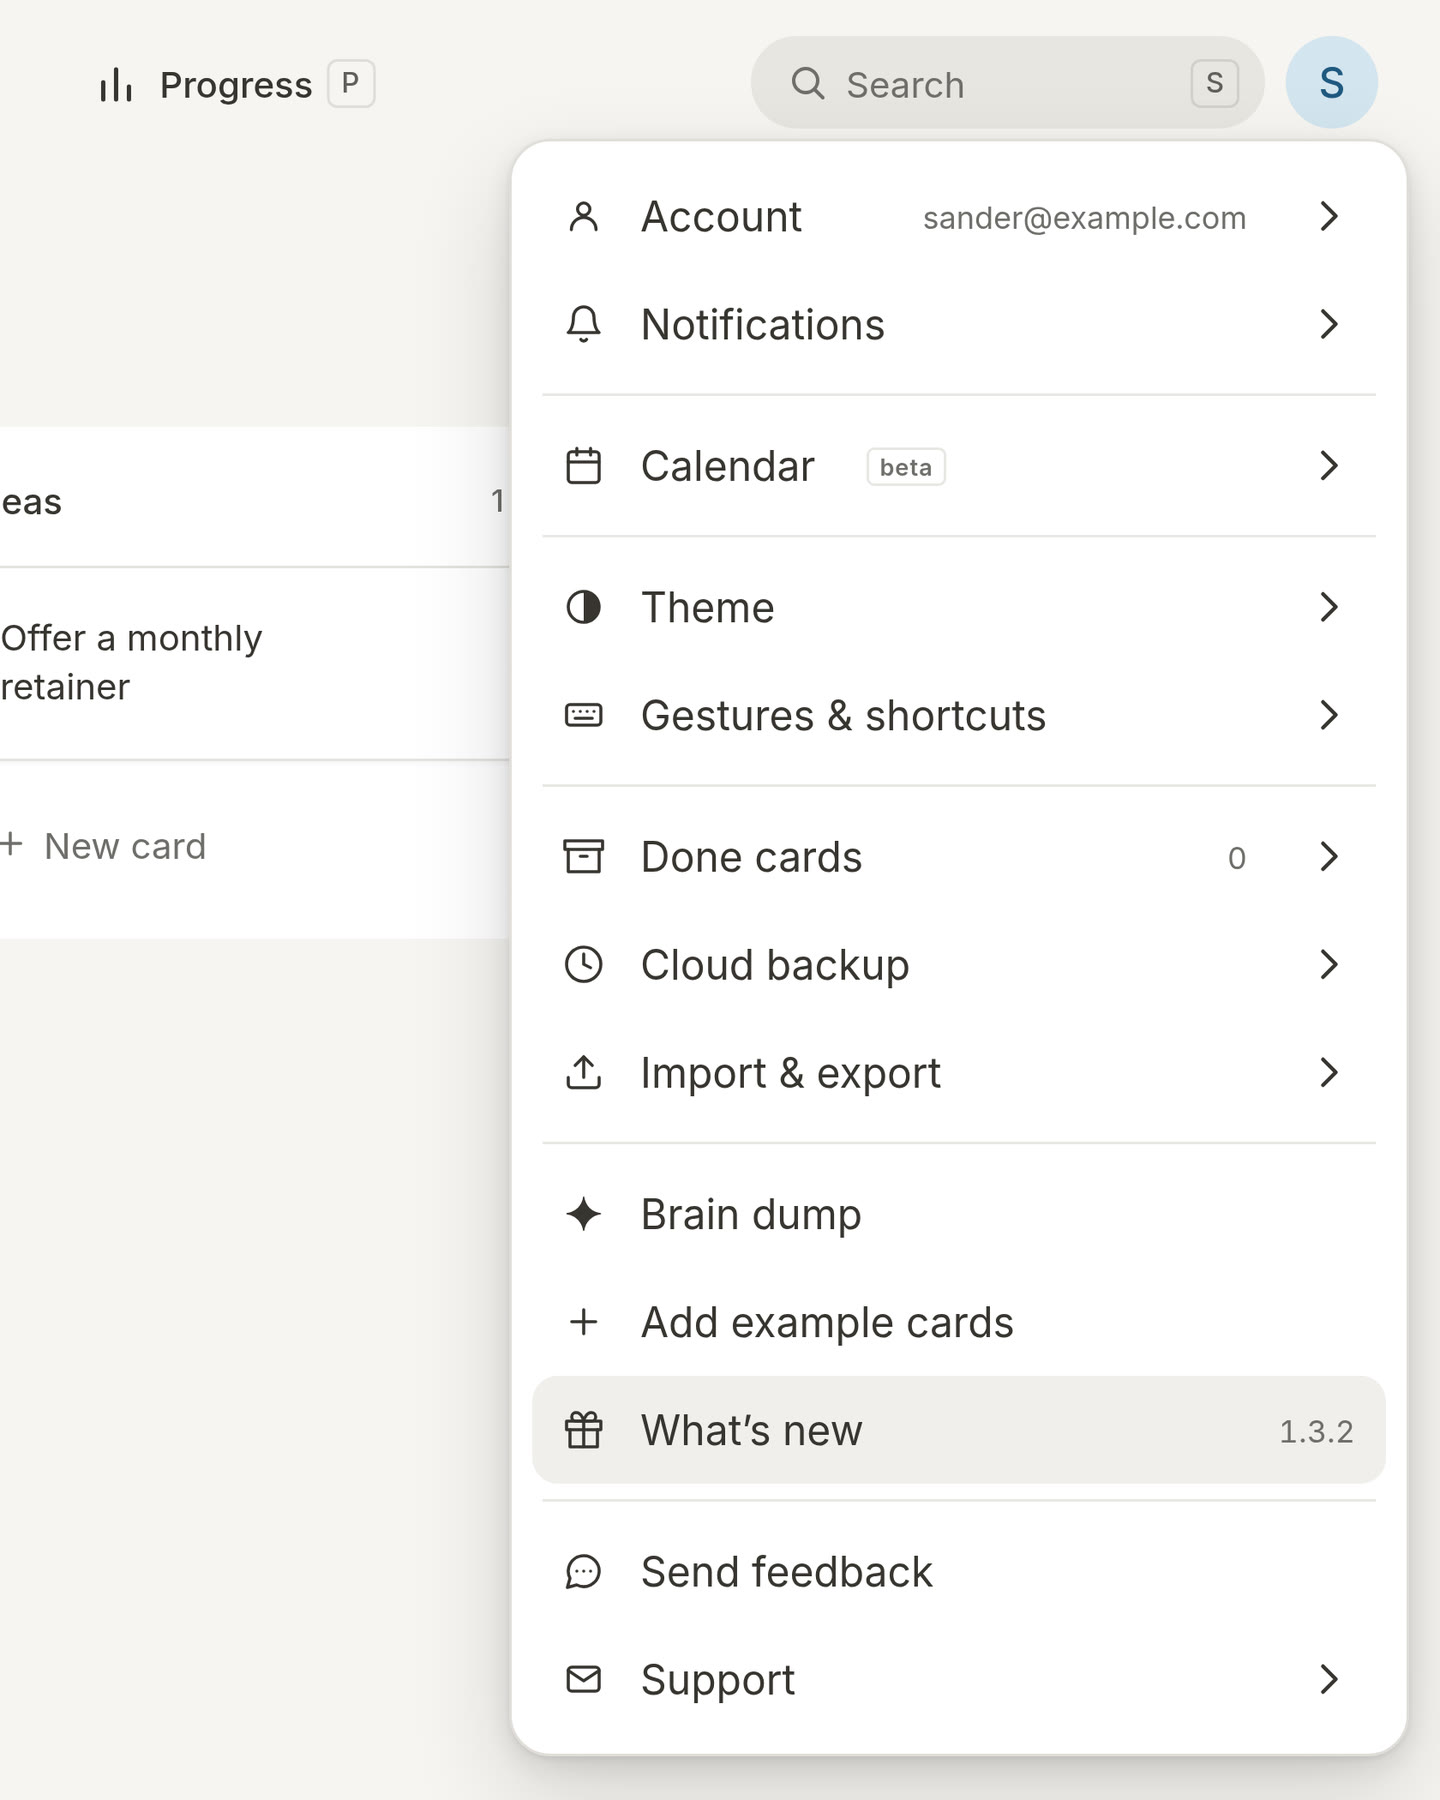Click the Notifications bell icon
The width and height of the screenshot is (1440, 1800).
pos(583,324)
